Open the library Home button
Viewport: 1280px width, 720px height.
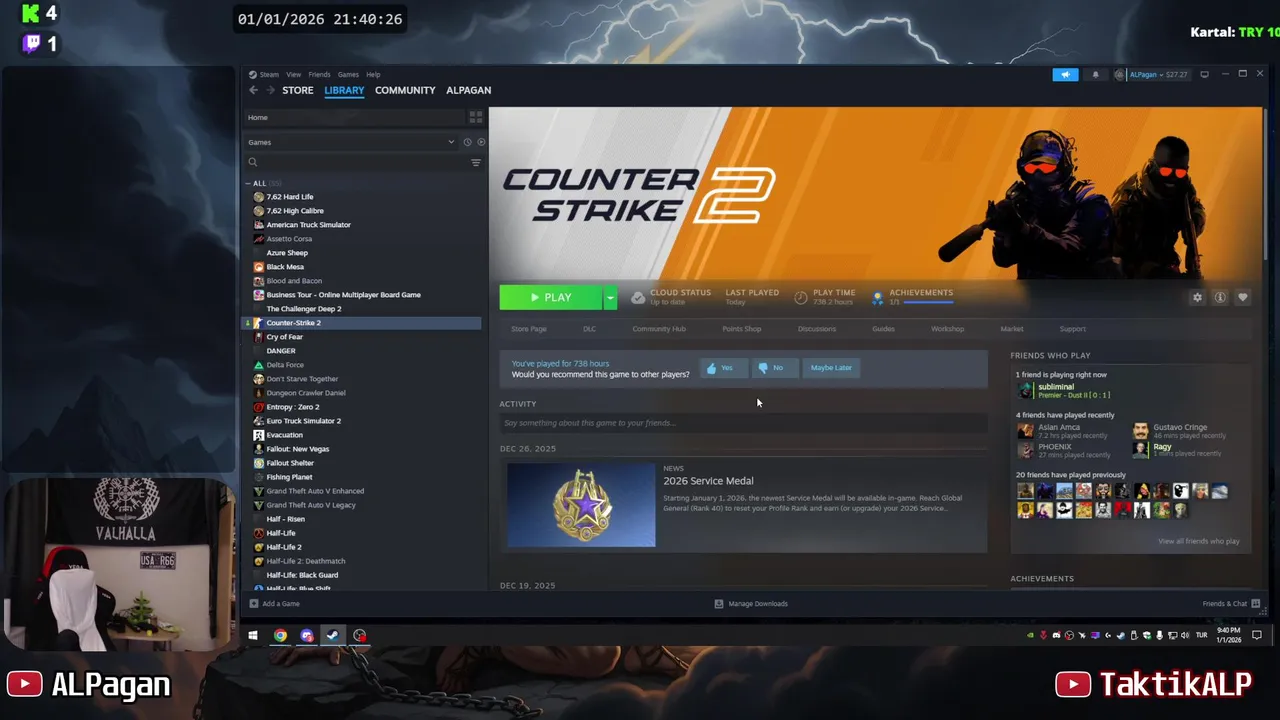coord(258,117)
